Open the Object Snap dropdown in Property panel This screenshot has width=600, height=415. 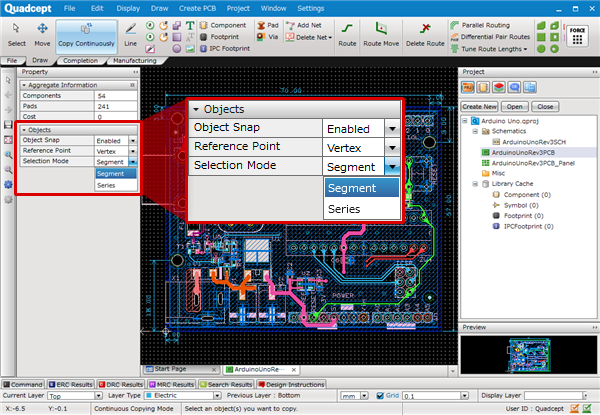pos(133,141)
